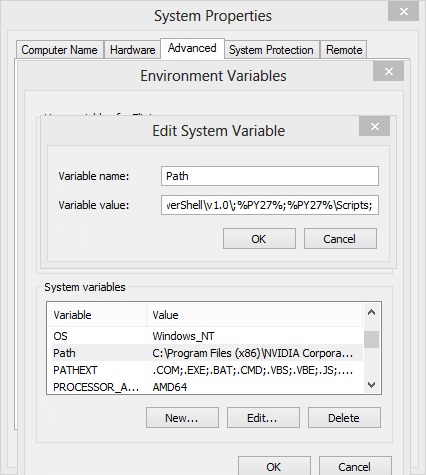Select the Advanced tab
The image size is (426, 475).
[x=192, y=48]
